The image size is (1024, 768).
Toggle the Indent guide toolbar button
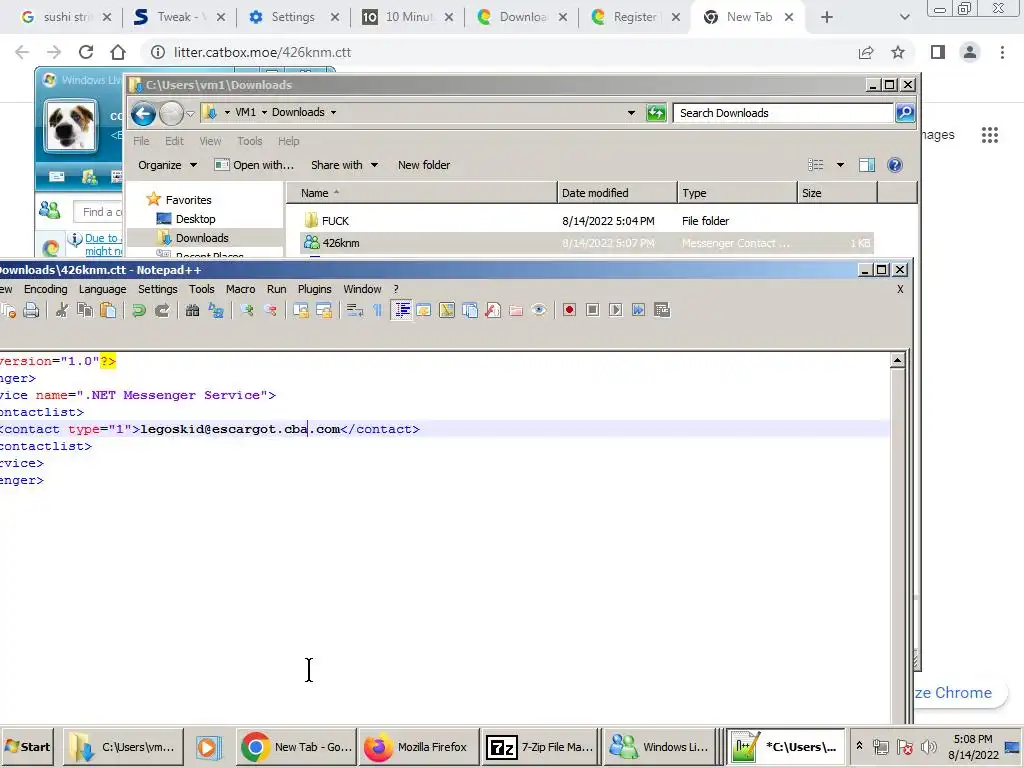[402, 310]
